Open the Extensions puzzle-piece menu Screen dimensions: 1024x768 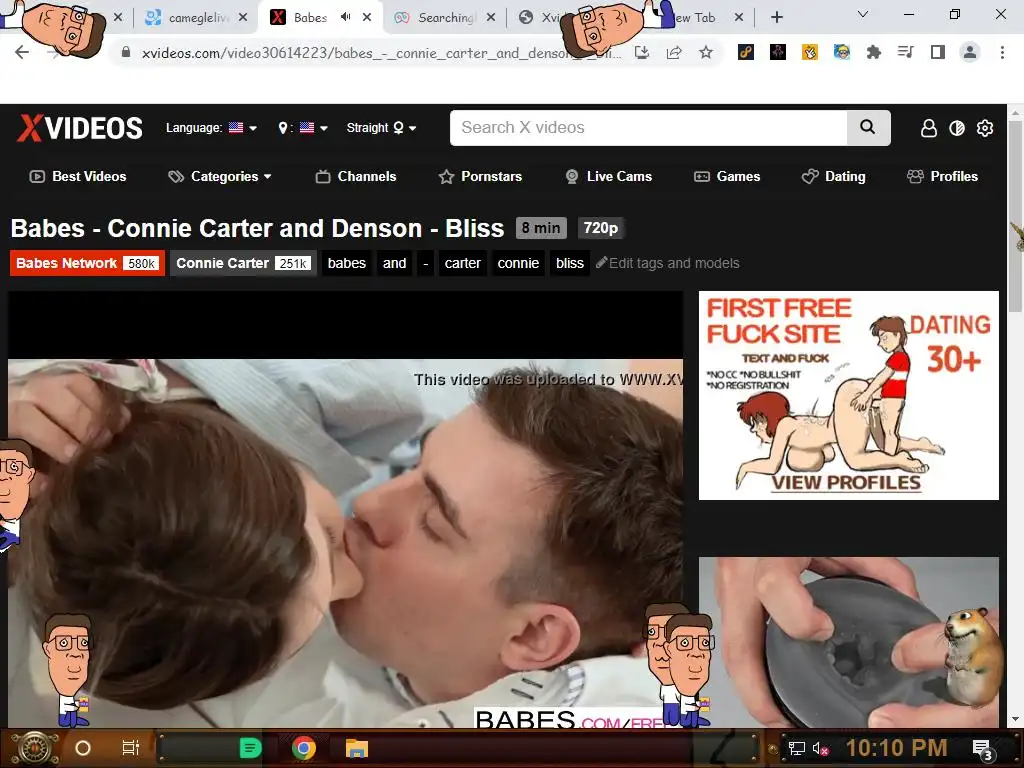(x=874, y=52)
